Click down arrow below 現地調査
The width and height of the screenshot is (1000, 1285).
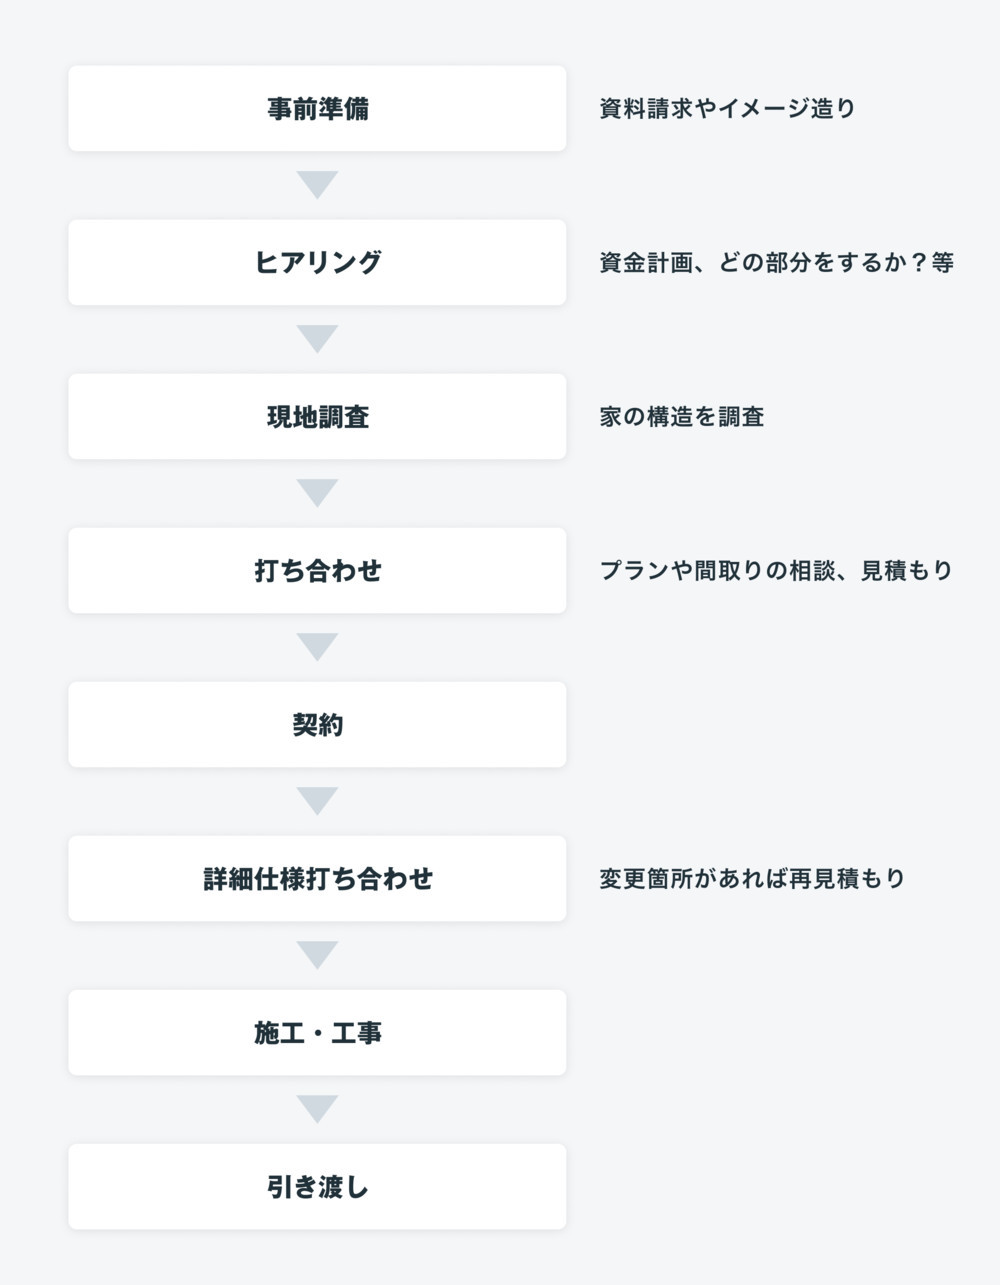[x=317, y=493]
